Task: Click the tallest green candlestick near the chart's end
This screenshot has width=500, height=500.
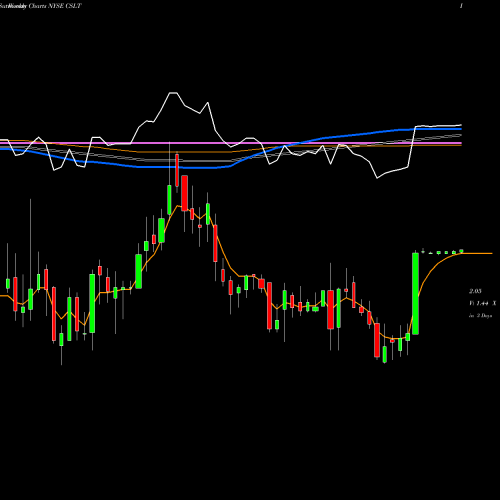Action: tap(415, 293)
